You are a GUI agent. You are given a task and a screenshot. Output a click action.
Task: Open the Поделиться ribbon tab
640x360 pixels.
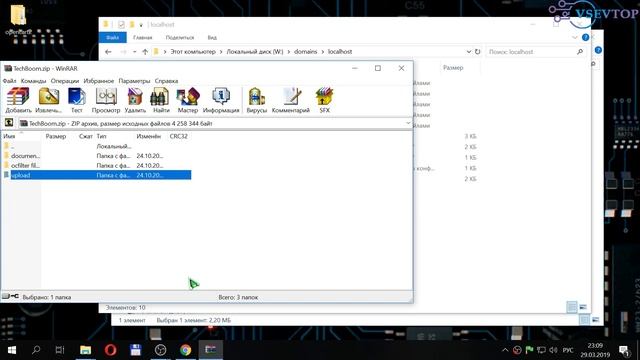[180, 38]
